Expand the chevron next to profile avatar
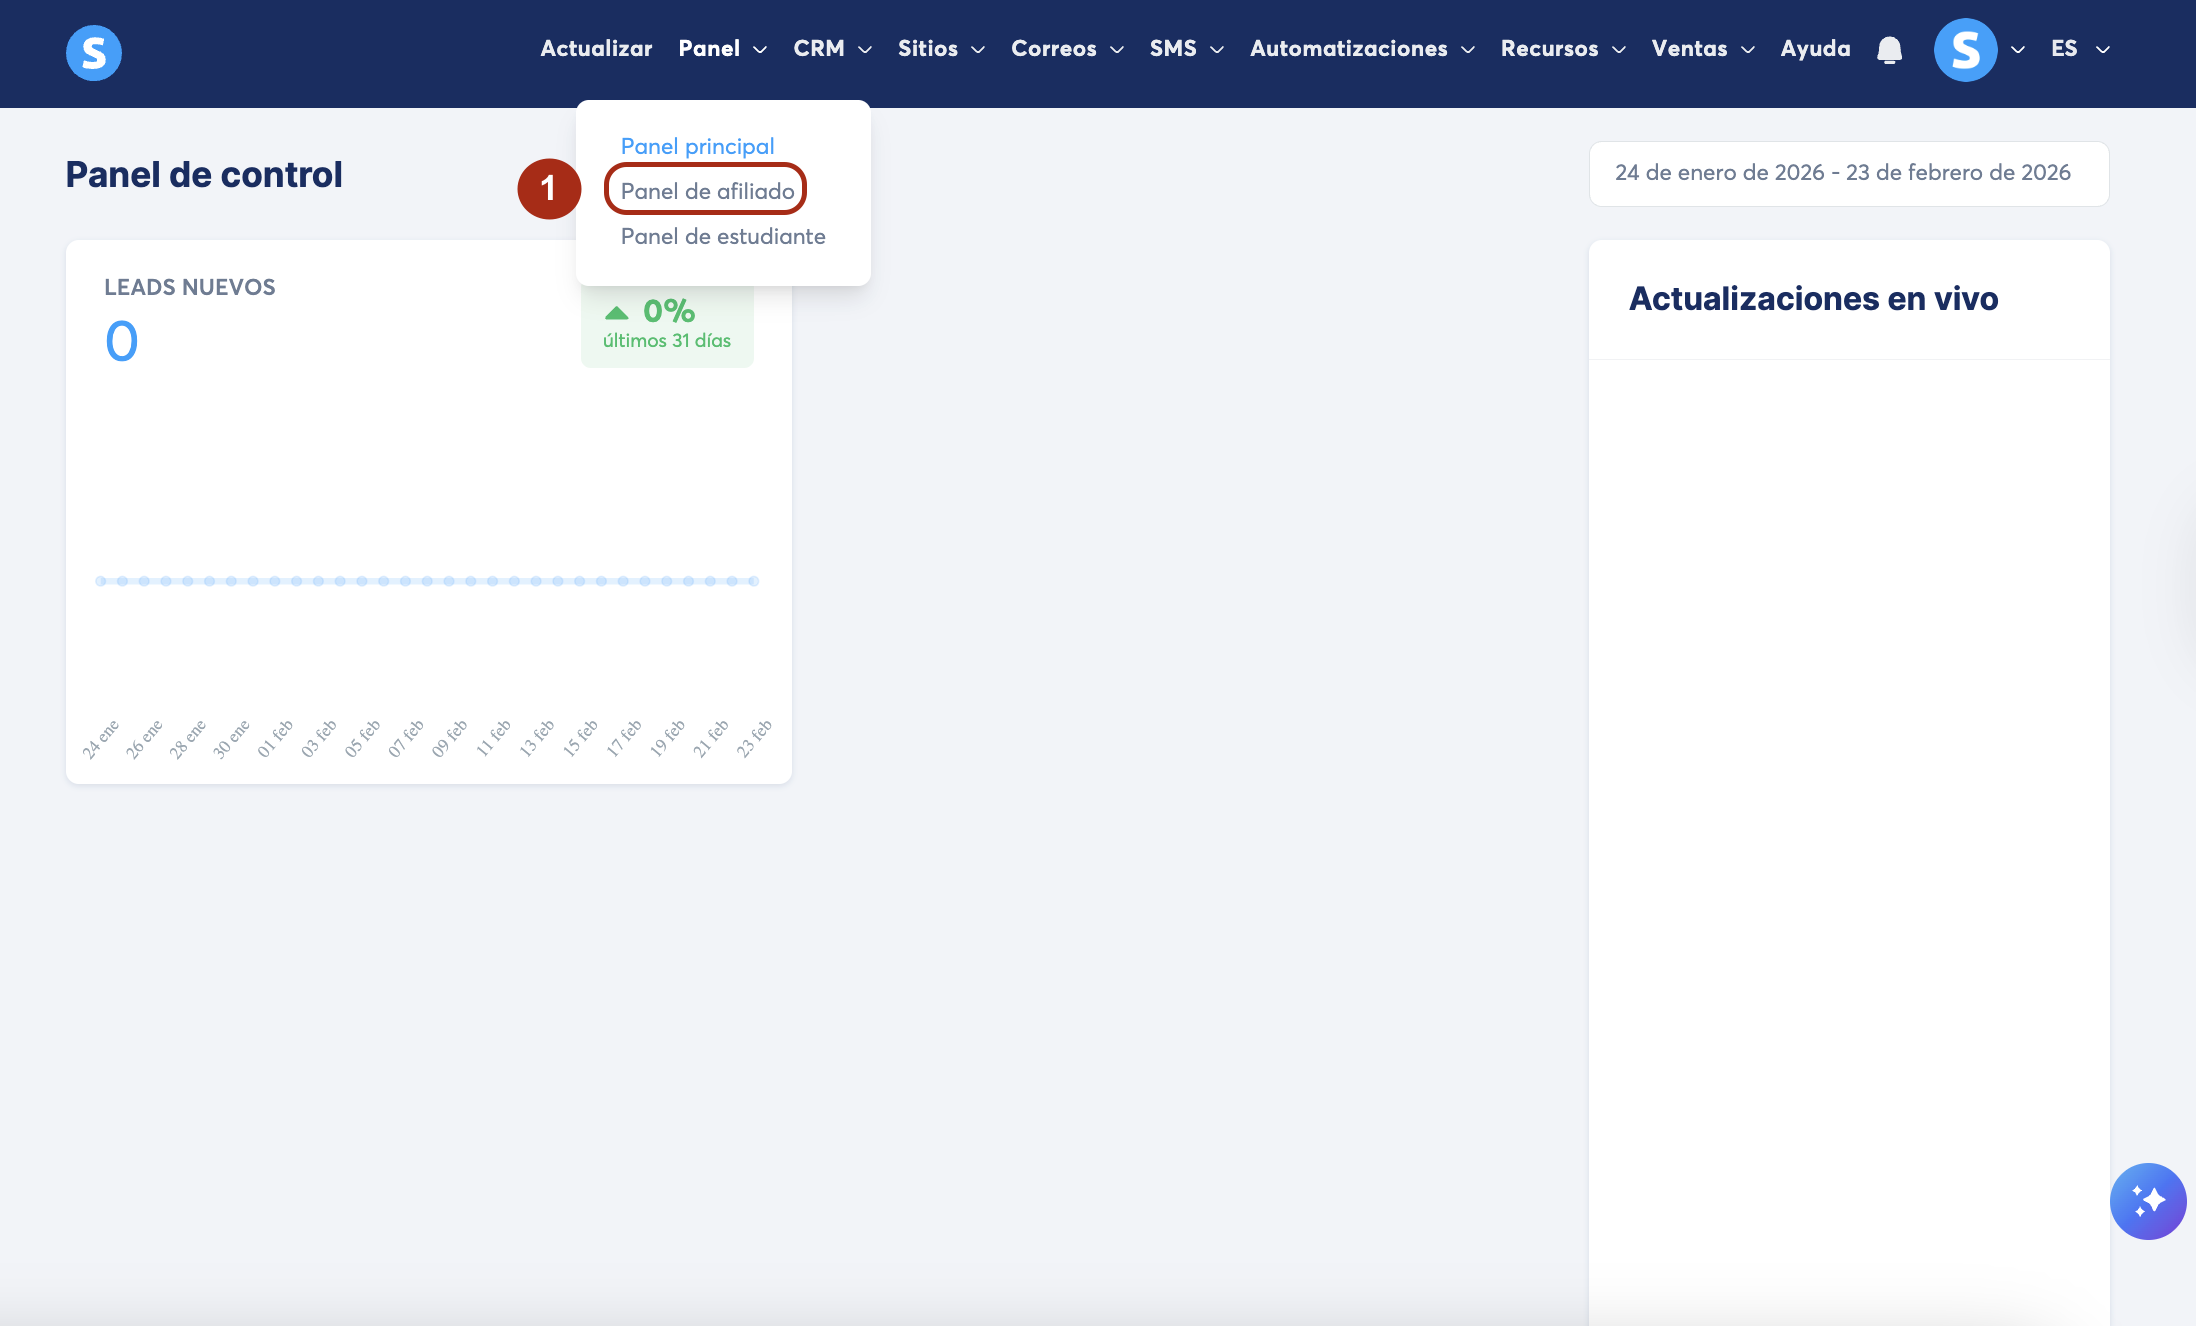2196x1326 pixels. tap(2018, 50)
